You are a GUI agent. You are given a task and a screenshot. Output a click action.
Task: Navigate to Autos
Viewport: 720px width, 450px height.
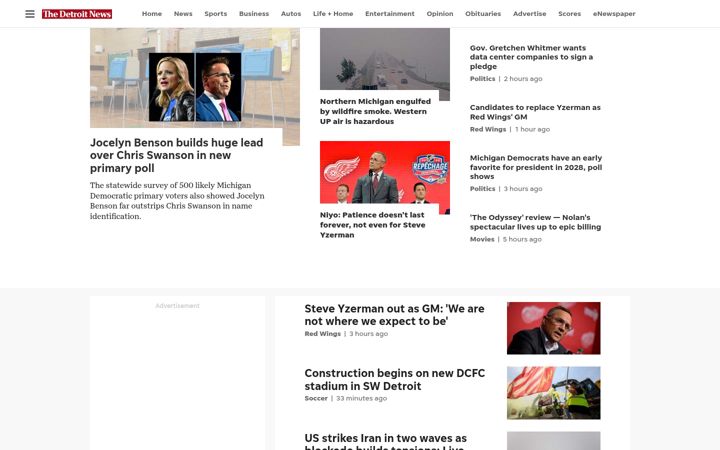(x=291, y=14)
